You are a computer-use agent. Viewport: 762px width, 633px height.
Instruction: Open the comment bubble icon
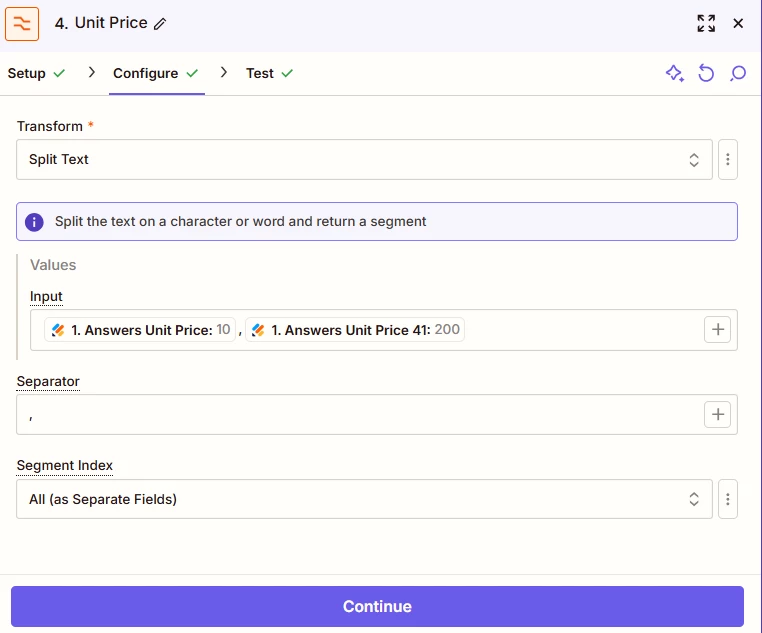pos(738,73)
